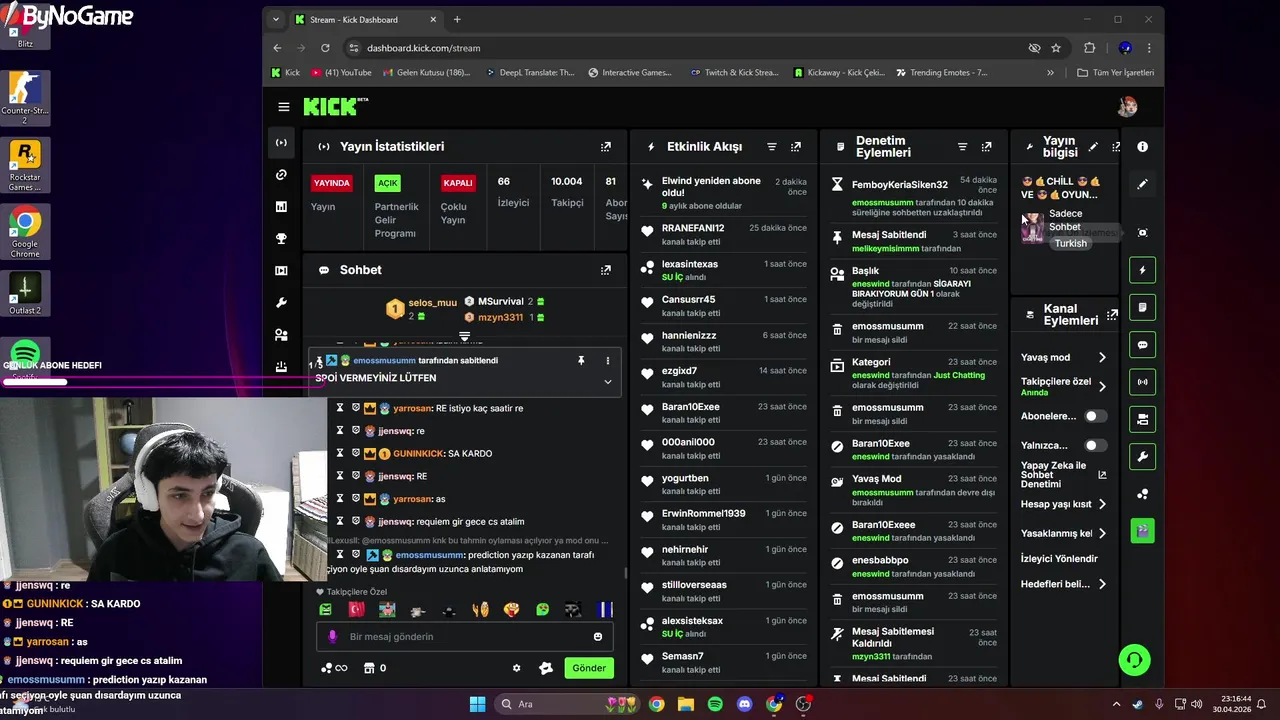Toggle the Yalnızca... switch
1280x720 pixels.
coord(1096,446)
